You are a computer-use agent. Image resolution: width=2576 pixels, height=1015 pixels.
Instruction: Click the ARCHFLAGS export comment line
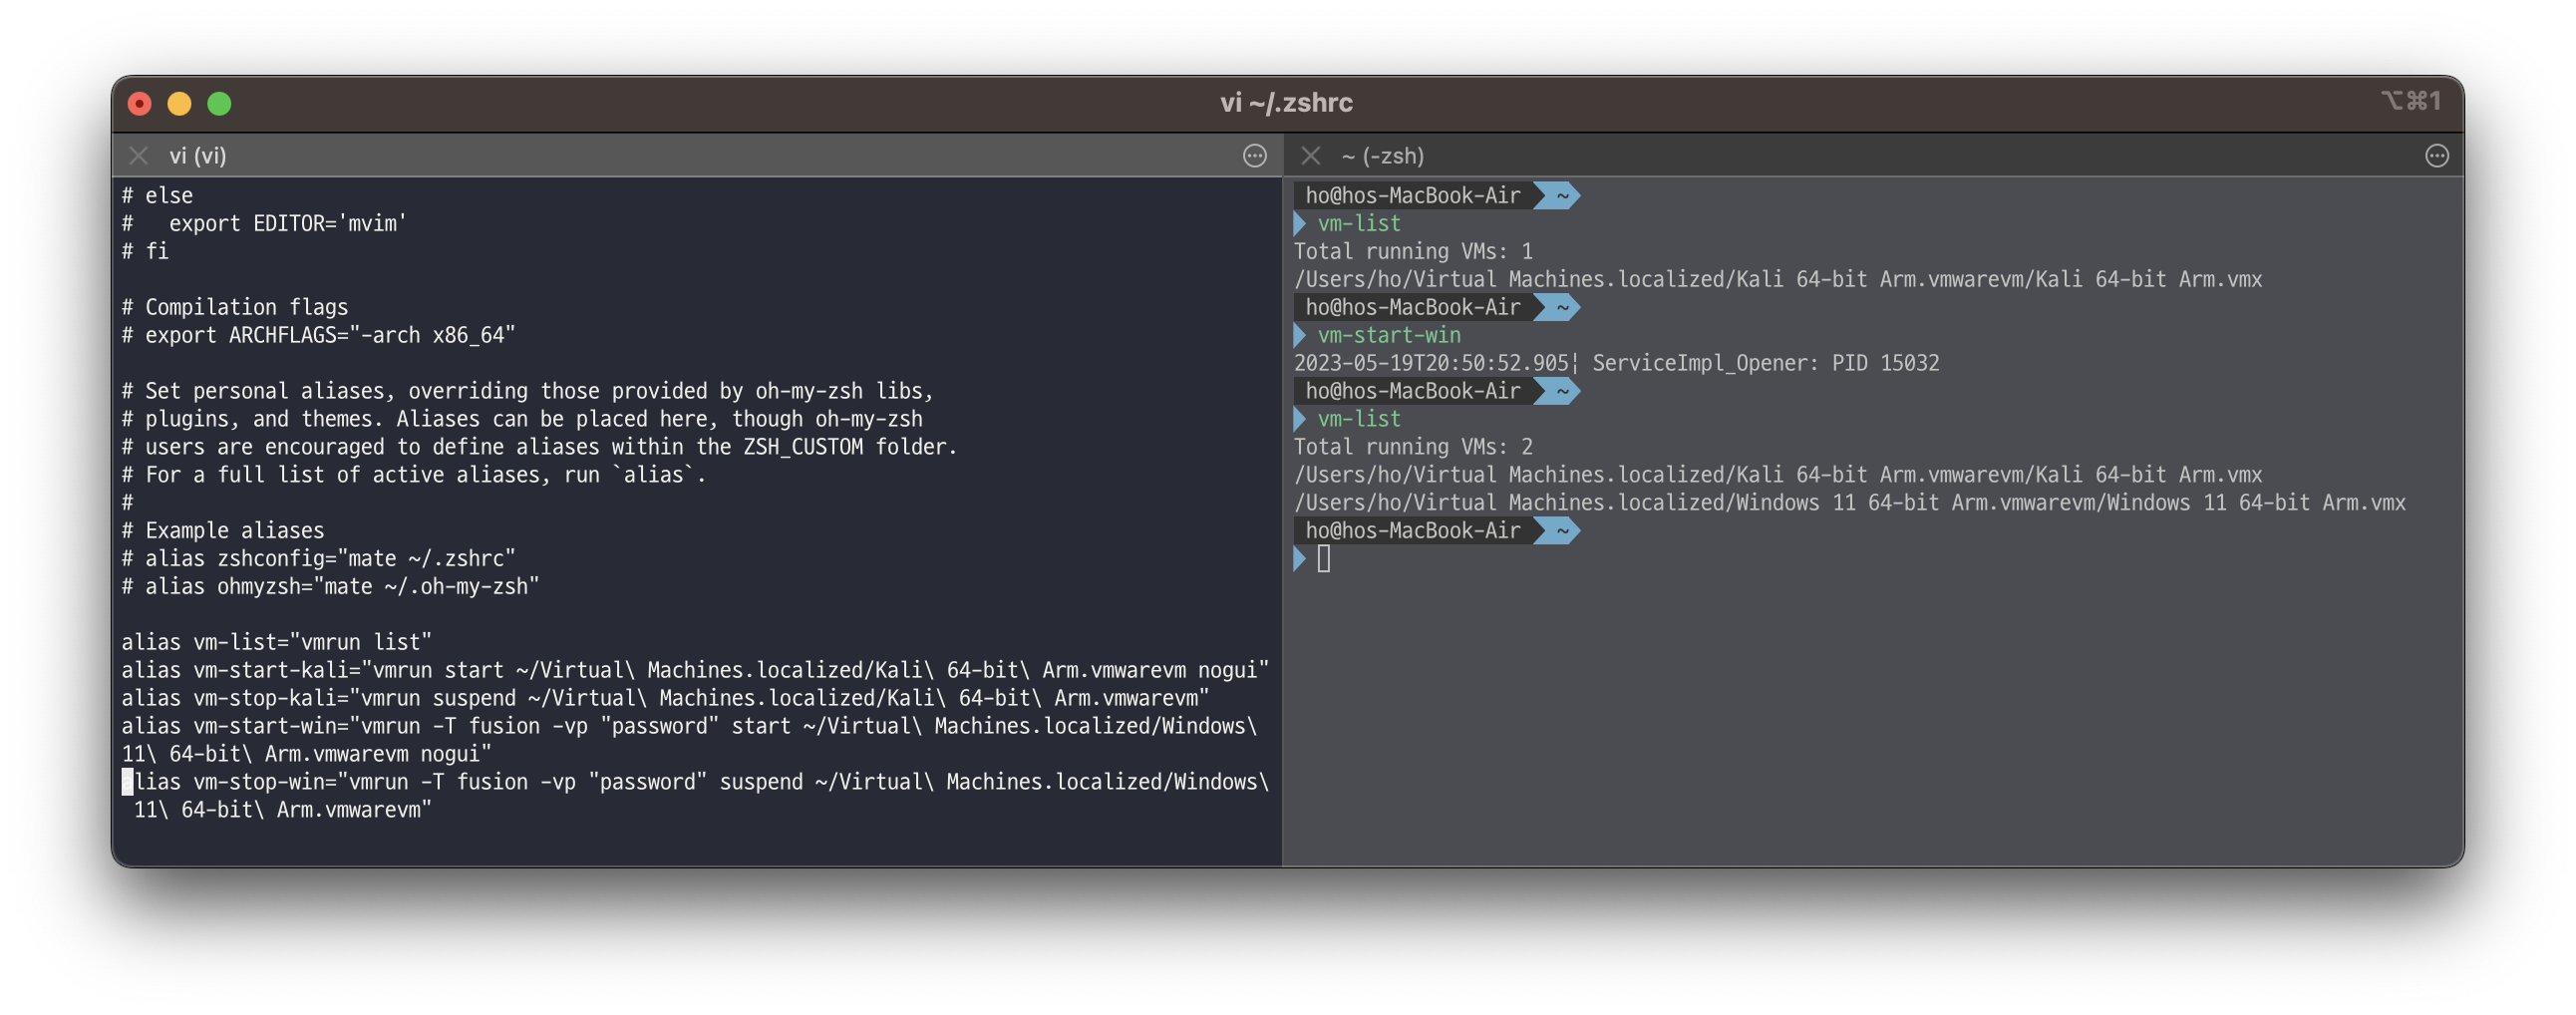pyautogui.click(x=318, y=335)
